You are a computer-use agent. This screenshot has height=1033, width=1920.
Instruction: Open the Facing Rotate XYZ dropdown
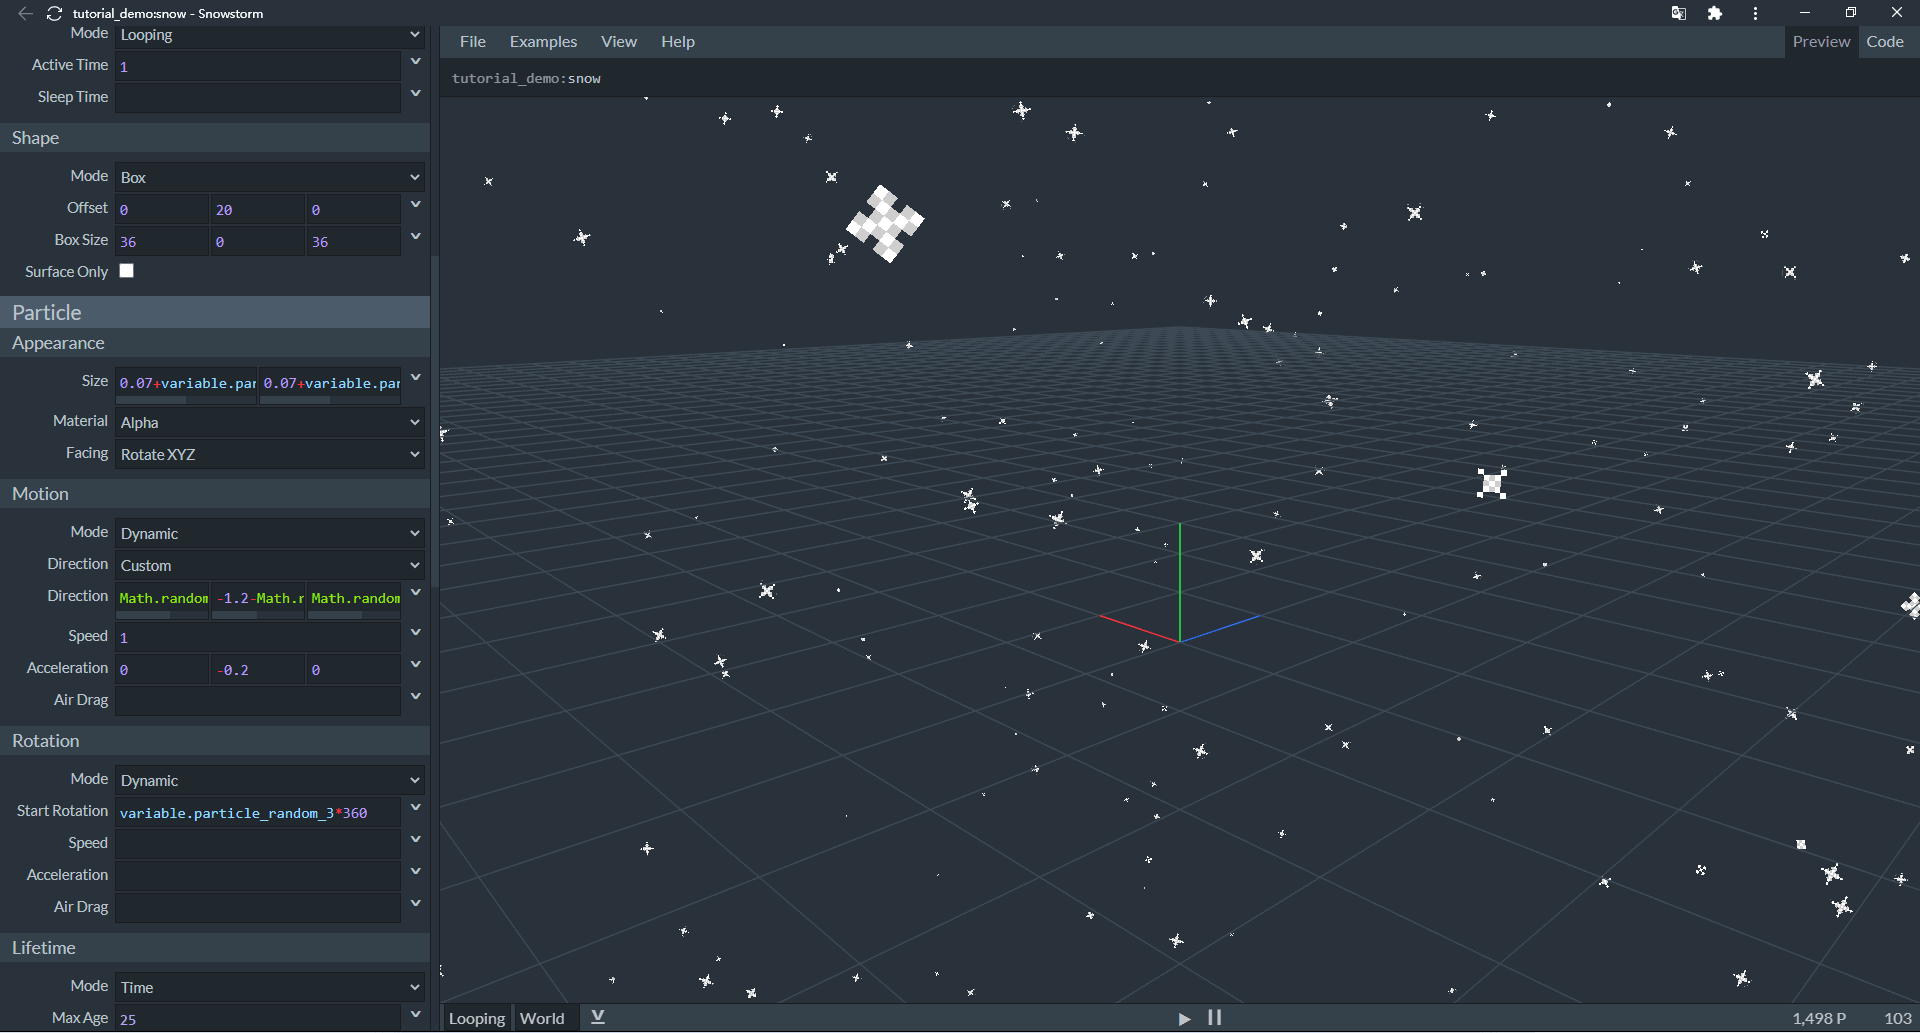(270, 454)
